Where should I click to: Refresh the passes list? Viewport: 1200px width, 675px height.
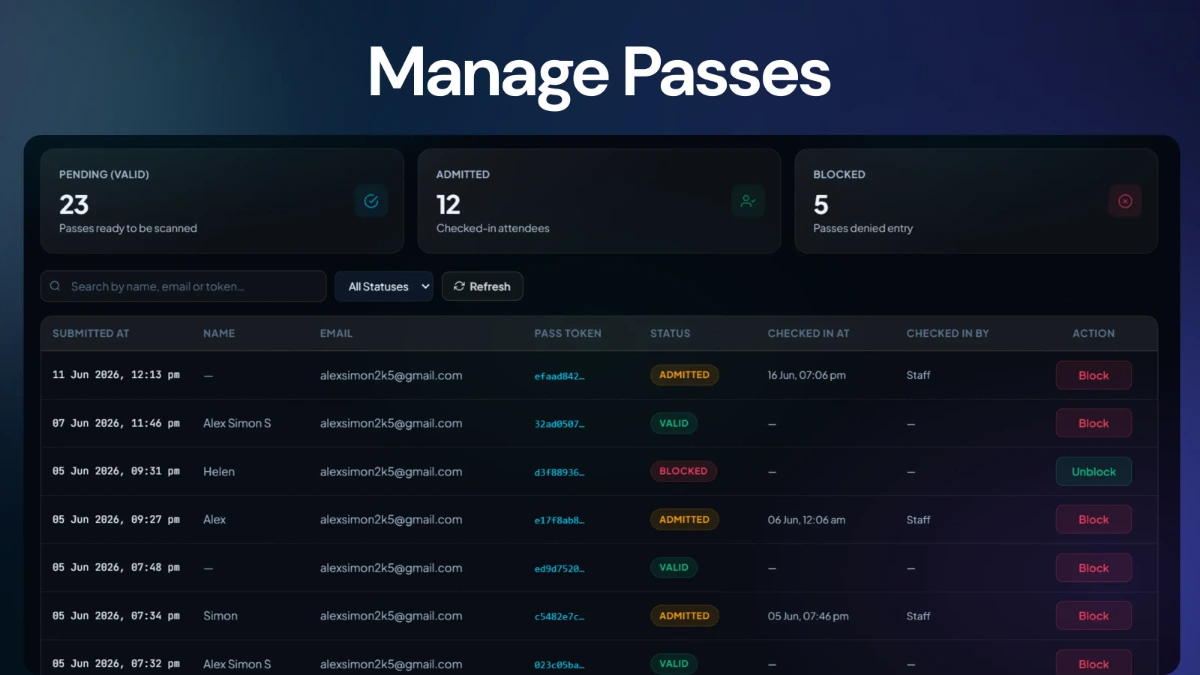[x=482, y=286]
